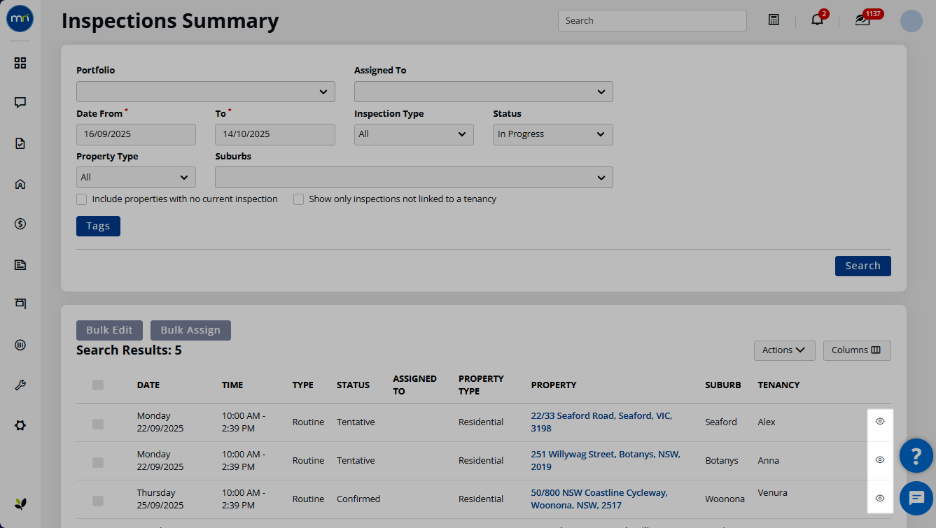
Task: Open the Status dropdown showing In Progress
Action: [553, 134]
